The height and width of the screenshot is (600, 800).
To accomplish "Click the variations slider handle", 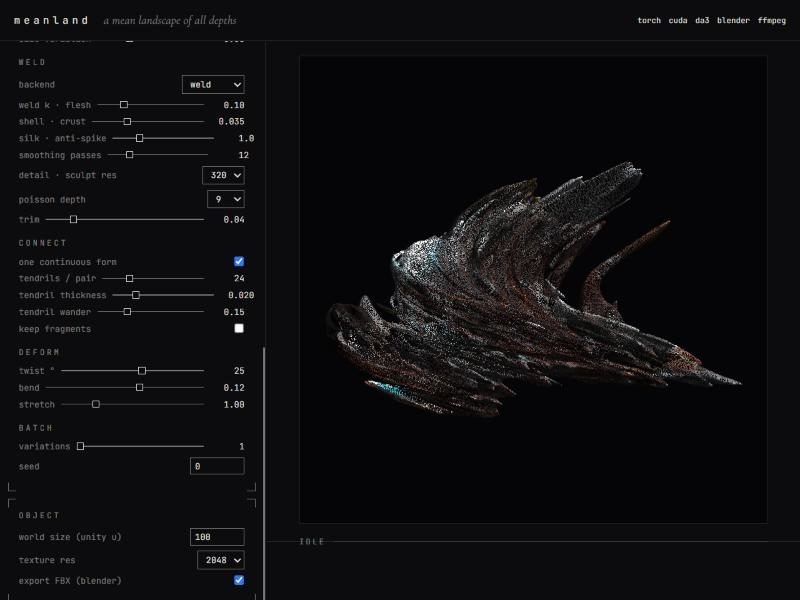I will tap(80, 446).
